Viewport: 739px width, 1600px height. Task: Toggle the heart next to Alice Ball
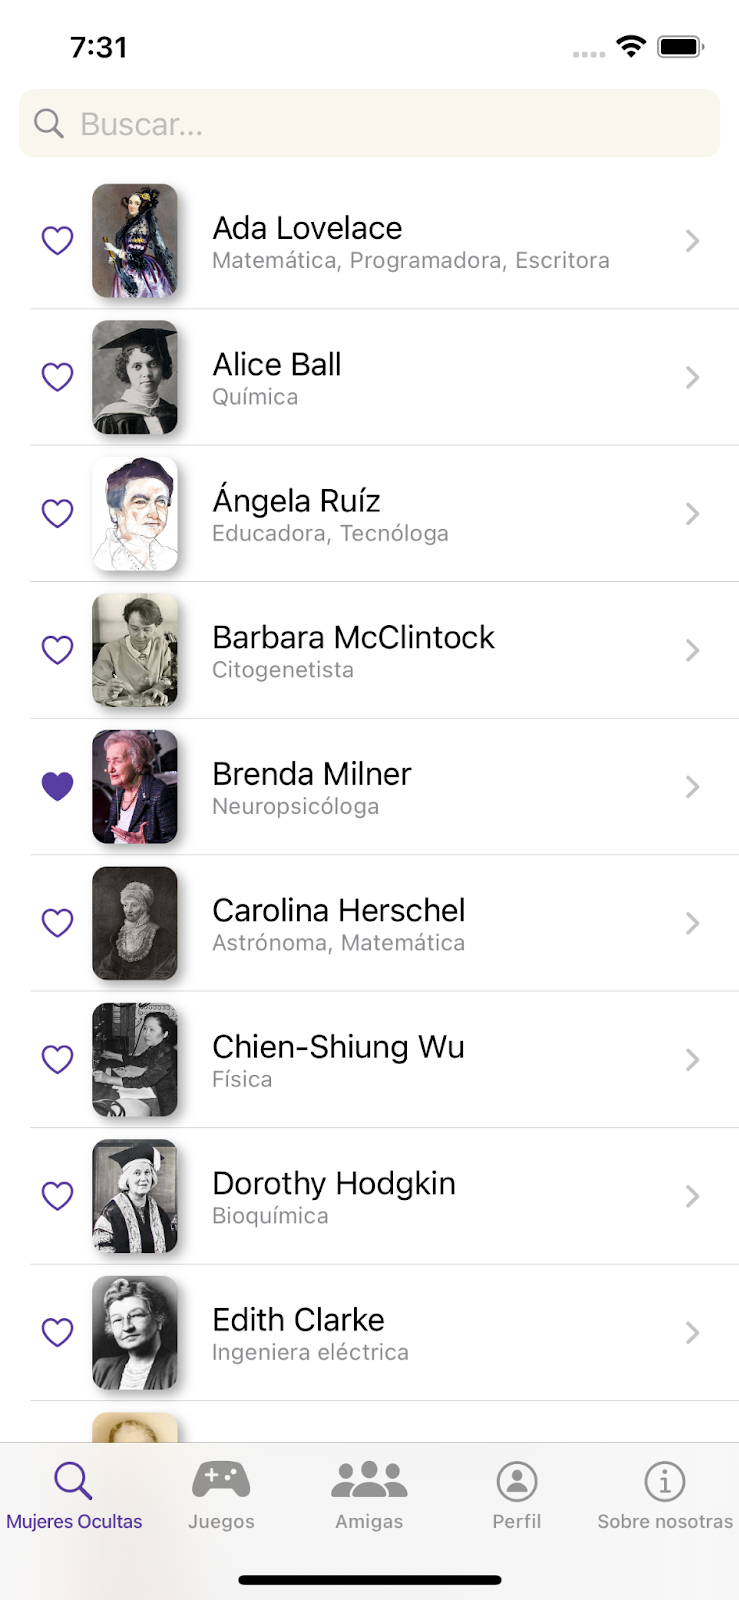tap(58, 377)
